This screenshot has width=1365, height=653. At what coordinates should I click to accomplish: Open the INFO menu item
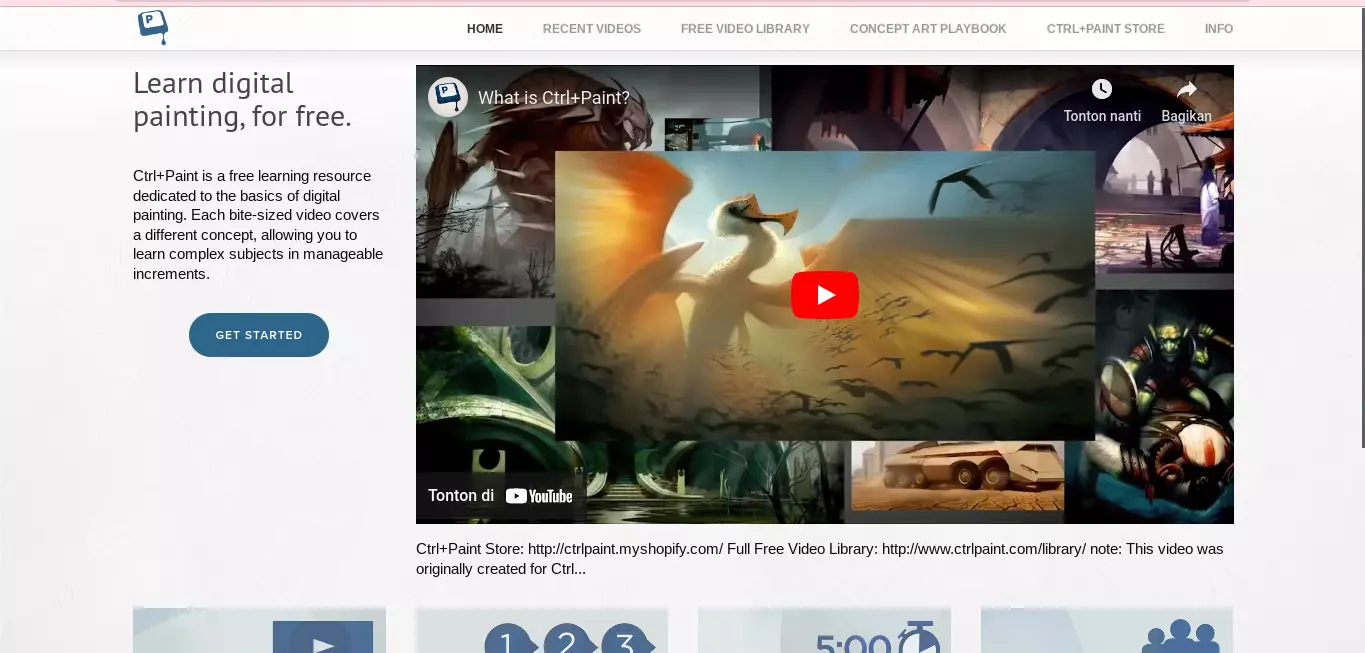pyautogui.click(x=1219, y=29)
